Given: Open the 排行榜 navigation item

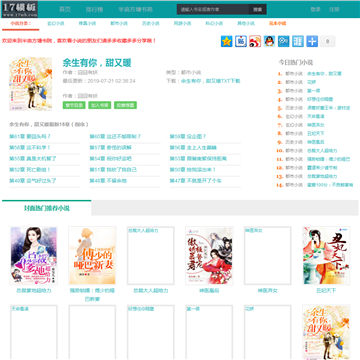Looking at the screenshot, I should 94,9.
